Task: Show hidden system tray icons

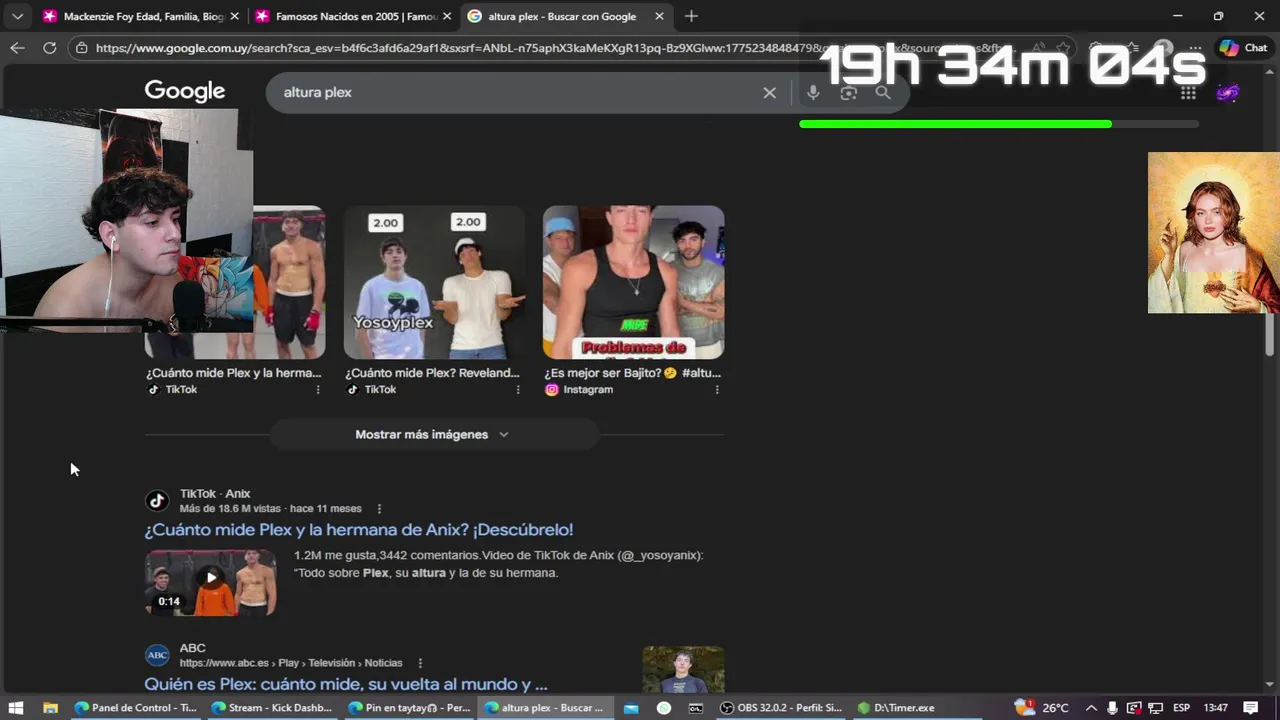Action: [x=1091, y=707]
